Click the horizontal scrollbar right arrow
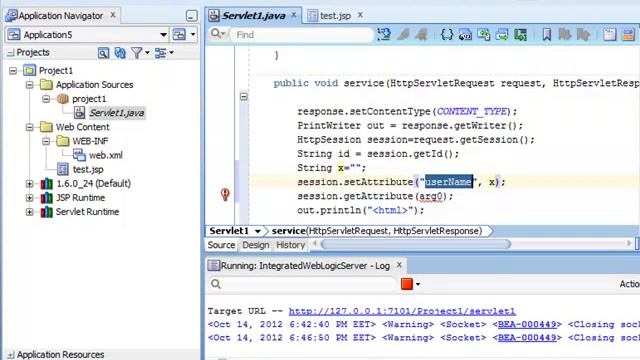This screenshot has height=360, width=640. (x=629, y=244)
